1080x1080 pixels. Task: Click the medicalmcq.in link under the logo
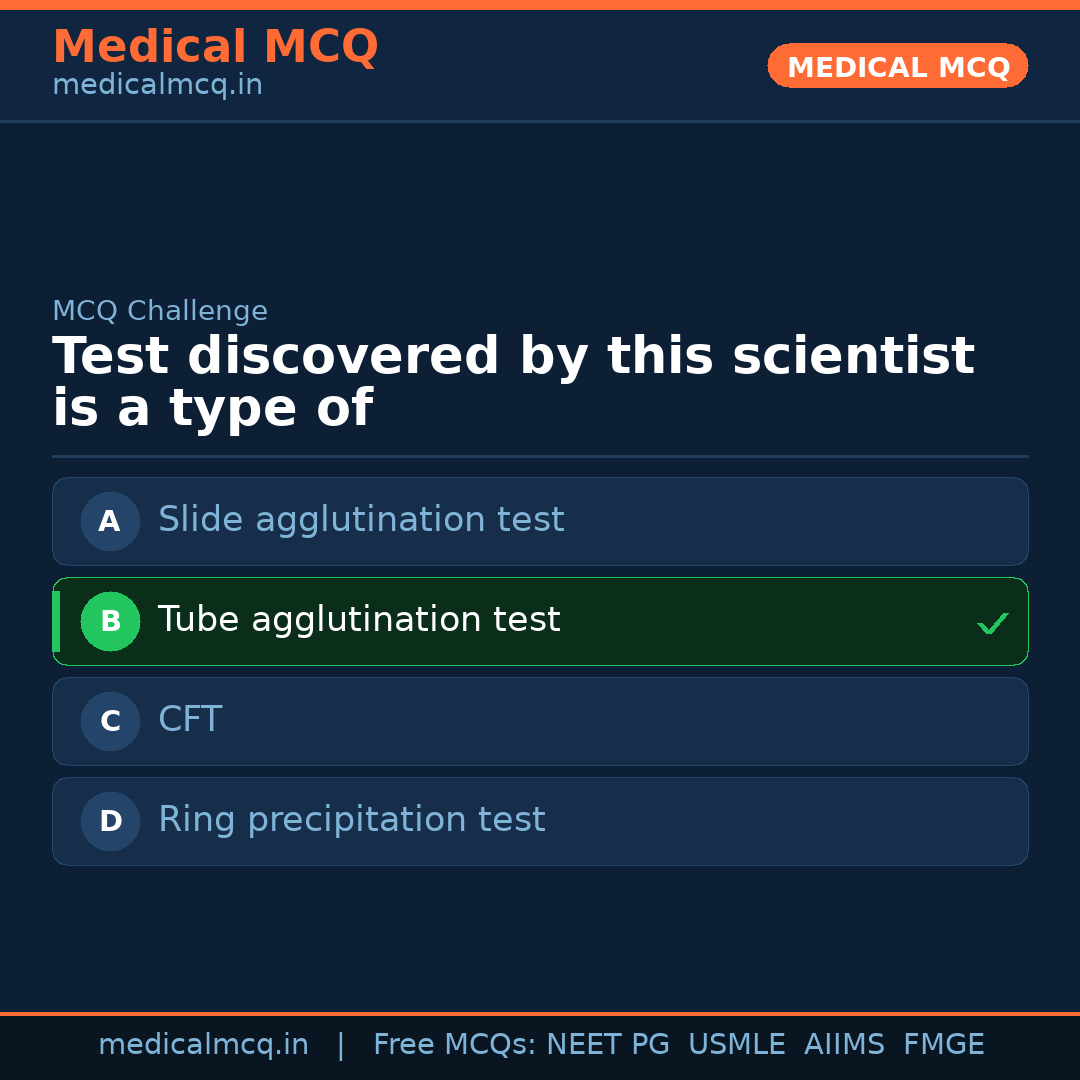(x=157, y=85)
